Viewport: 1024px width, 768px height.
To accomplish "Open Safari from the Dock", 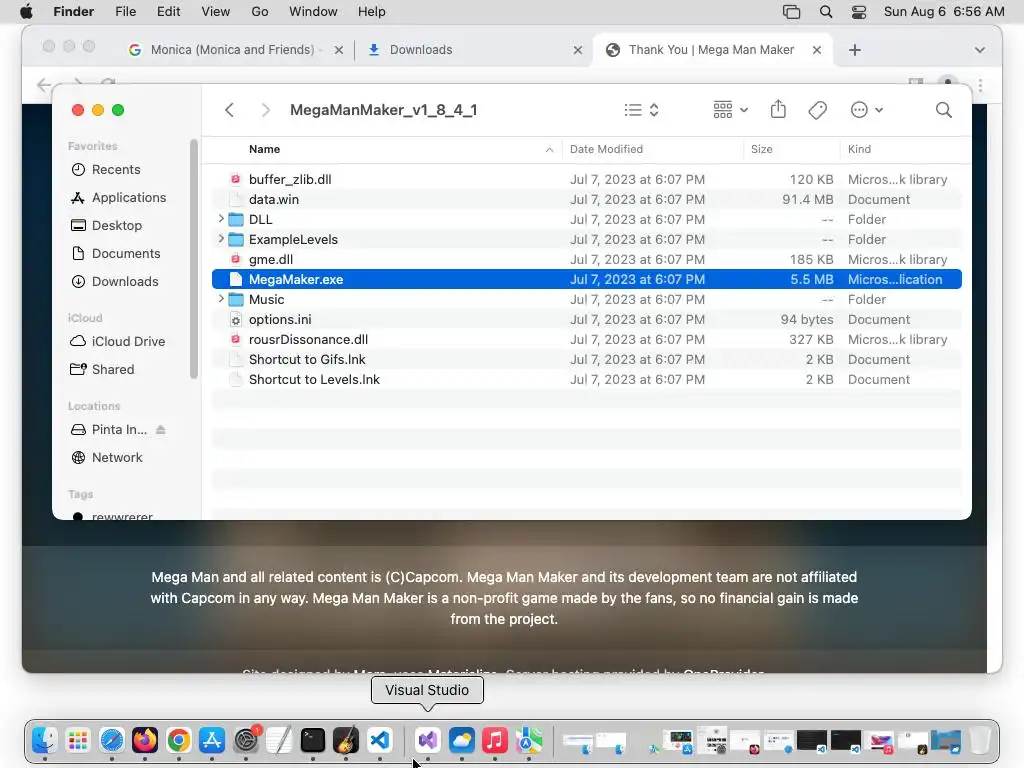I will coord(112,740).
